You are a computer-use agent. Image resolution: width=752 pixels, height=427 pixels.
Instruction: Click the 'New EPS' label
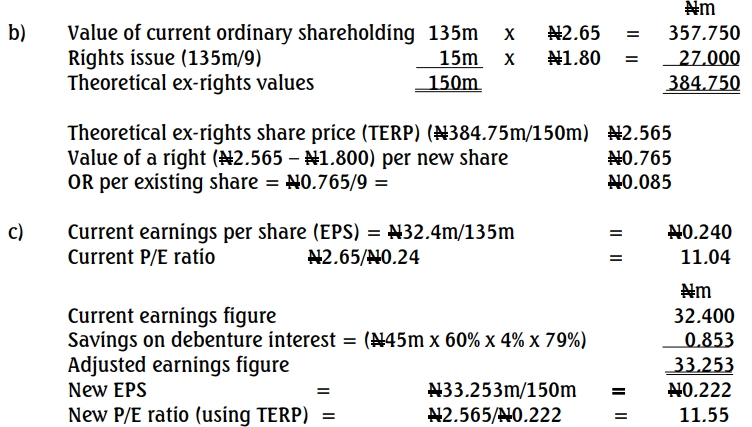107,390
